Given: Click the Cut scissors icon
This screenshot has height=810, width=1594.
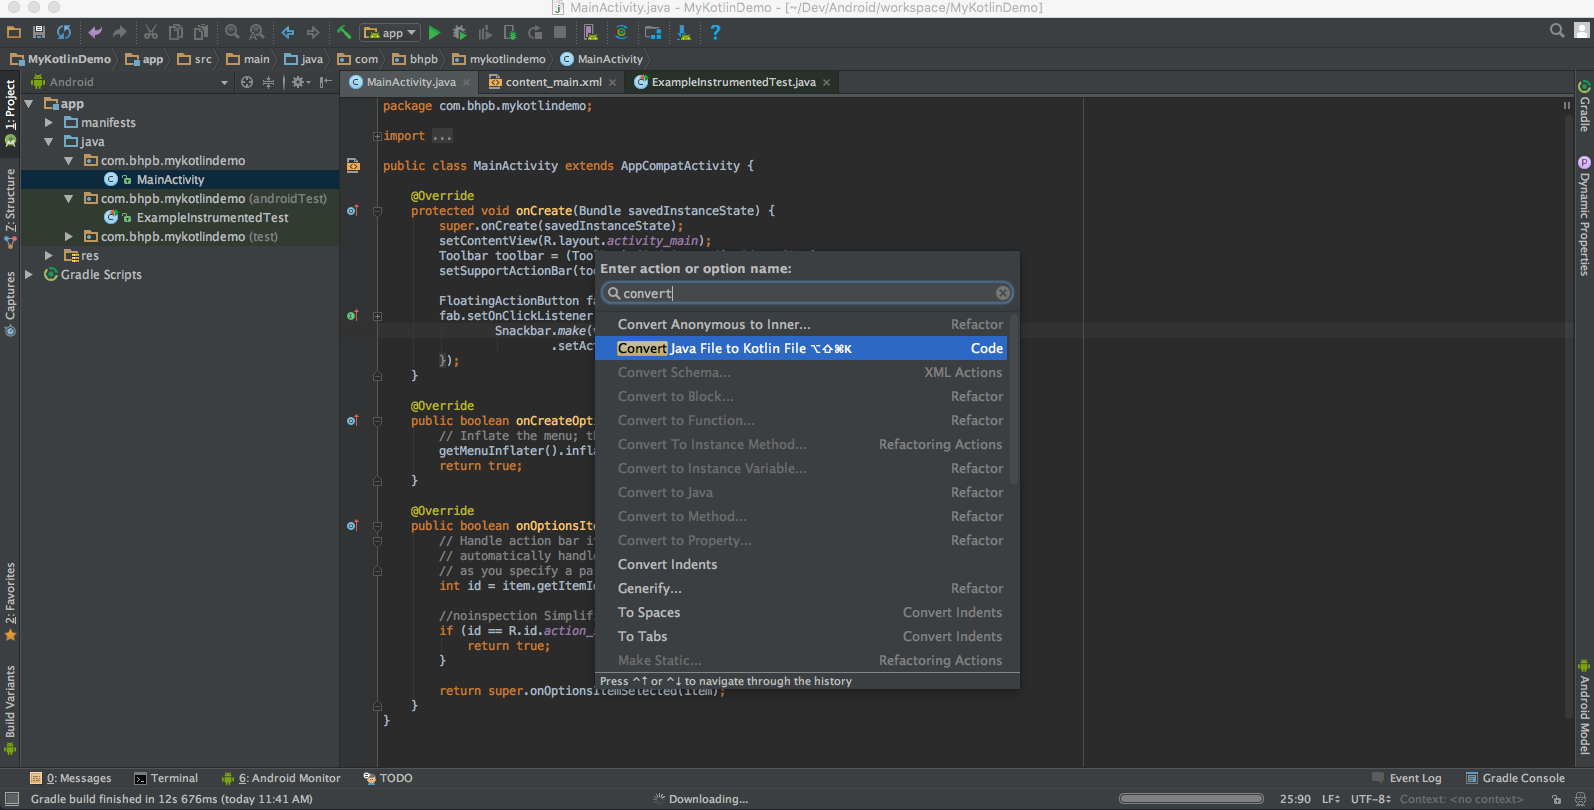Looking at the screenshot, I should pos(151,32).
